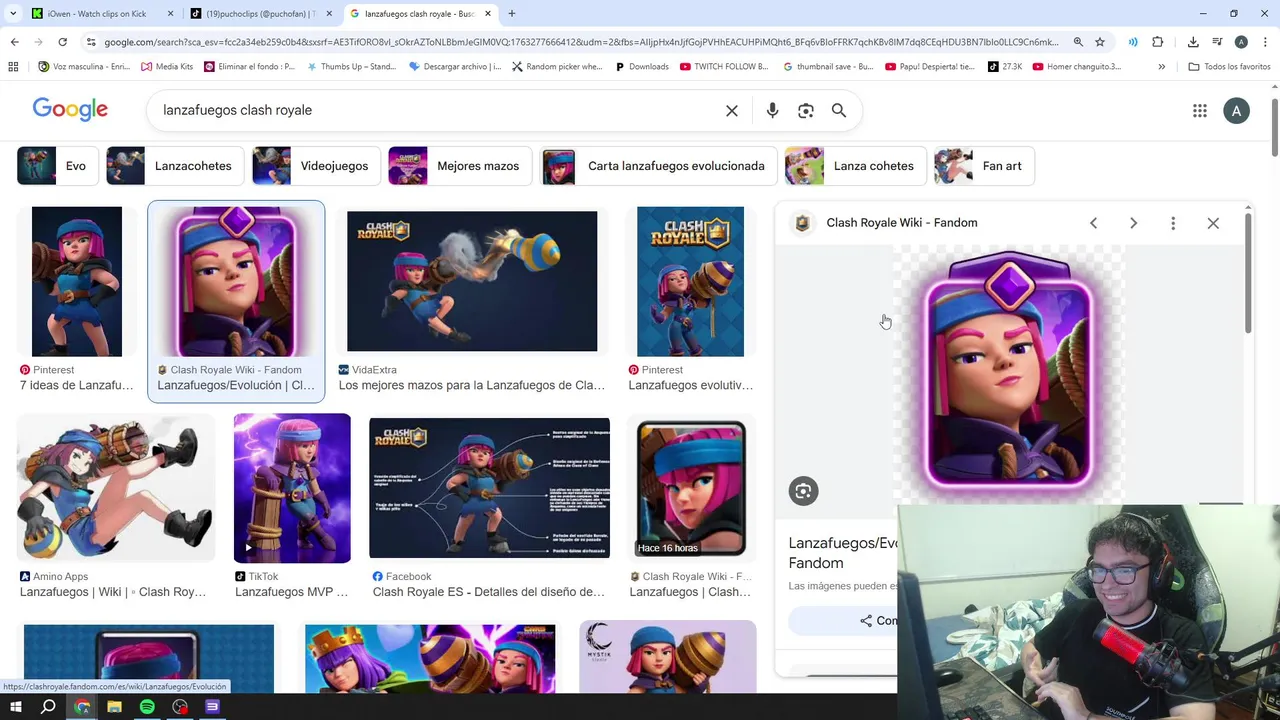This screenshot has height=720, width=1280.
Task: Open VidaExtra mejores mazos image
Action: point(472,281)
